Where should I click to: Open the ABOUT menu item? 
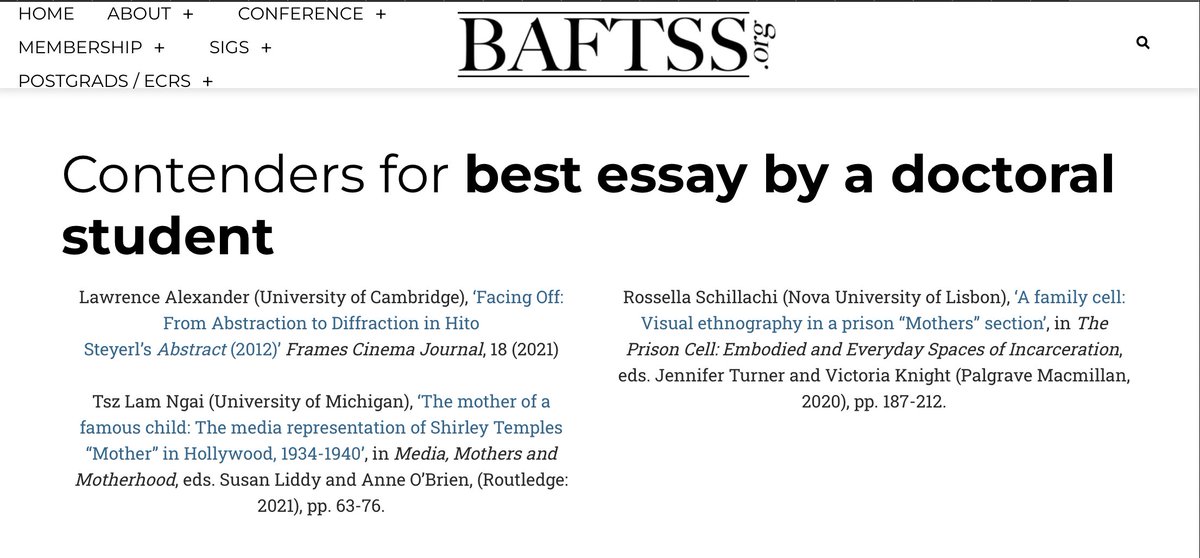139,14
